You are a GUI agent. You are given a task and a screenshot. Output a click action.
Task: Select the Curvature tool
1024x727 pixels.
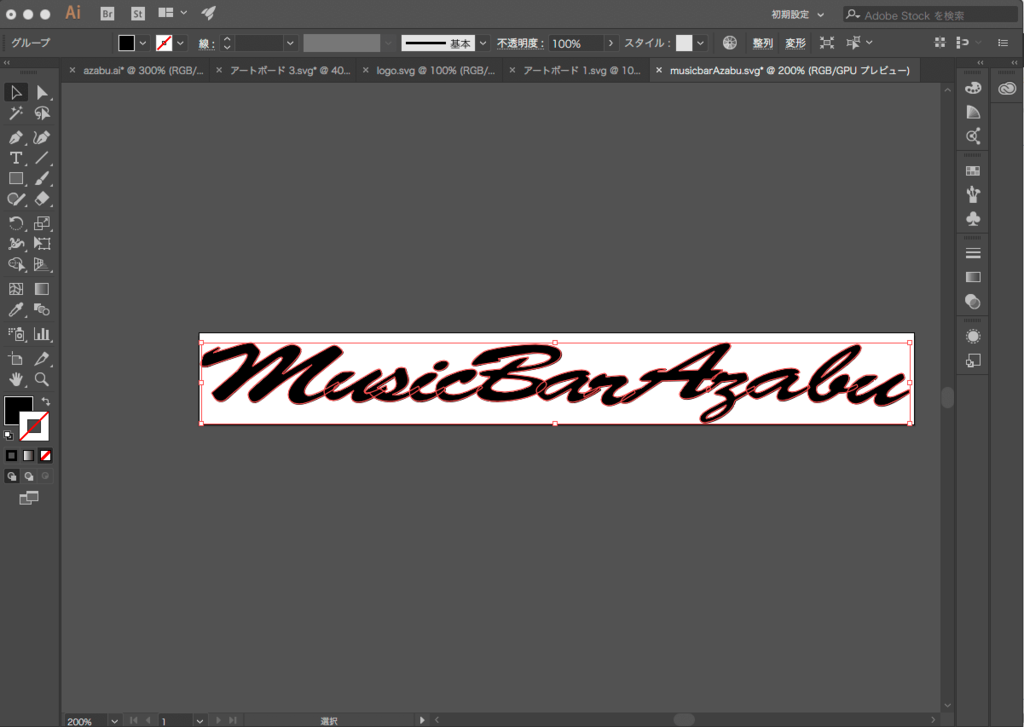[42, 137]
